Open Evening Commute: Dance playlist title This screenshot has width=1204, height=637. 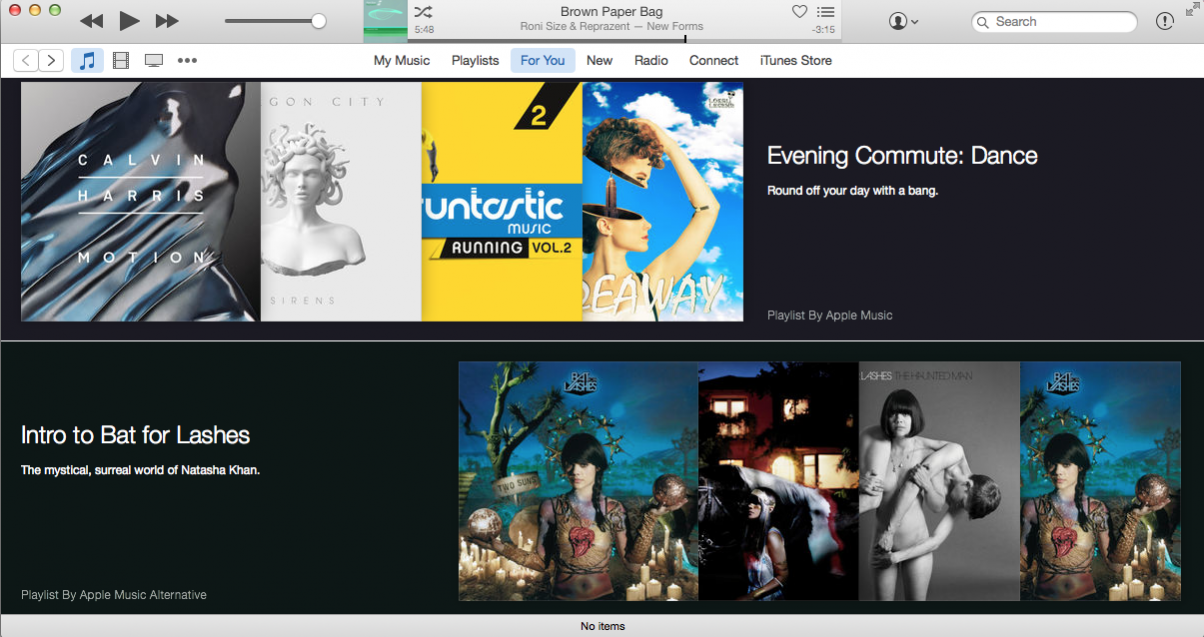coord(902,156)
